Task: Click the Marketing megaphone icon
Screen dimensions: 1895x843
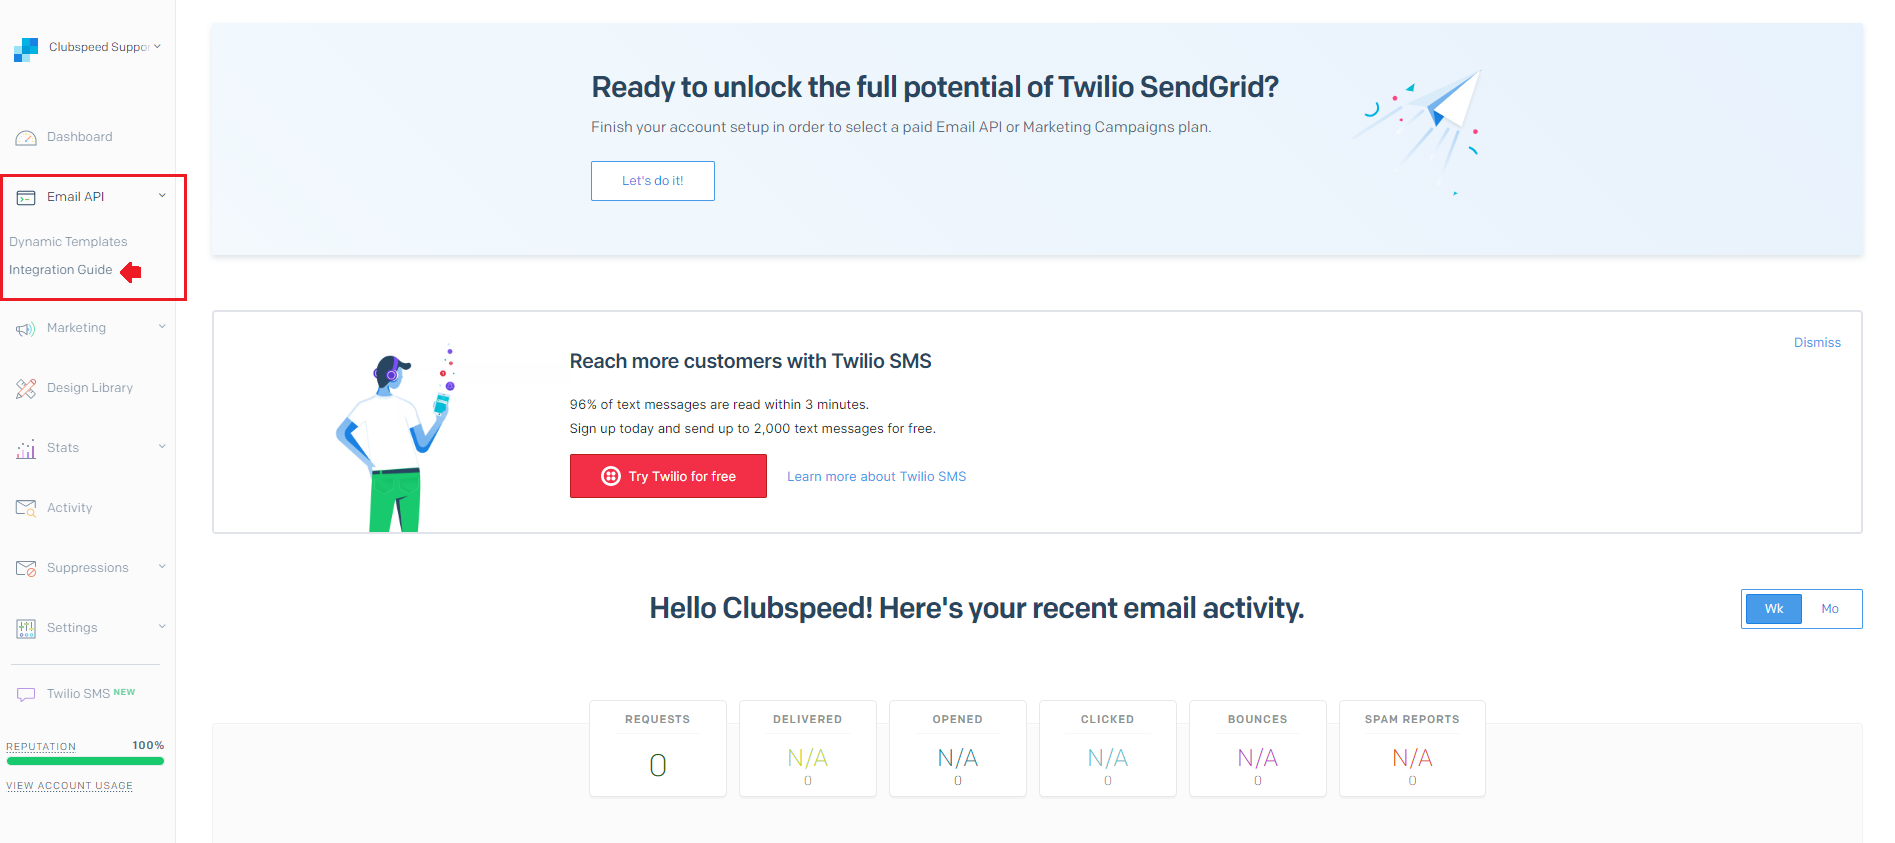Action: (x=26, y=329)
